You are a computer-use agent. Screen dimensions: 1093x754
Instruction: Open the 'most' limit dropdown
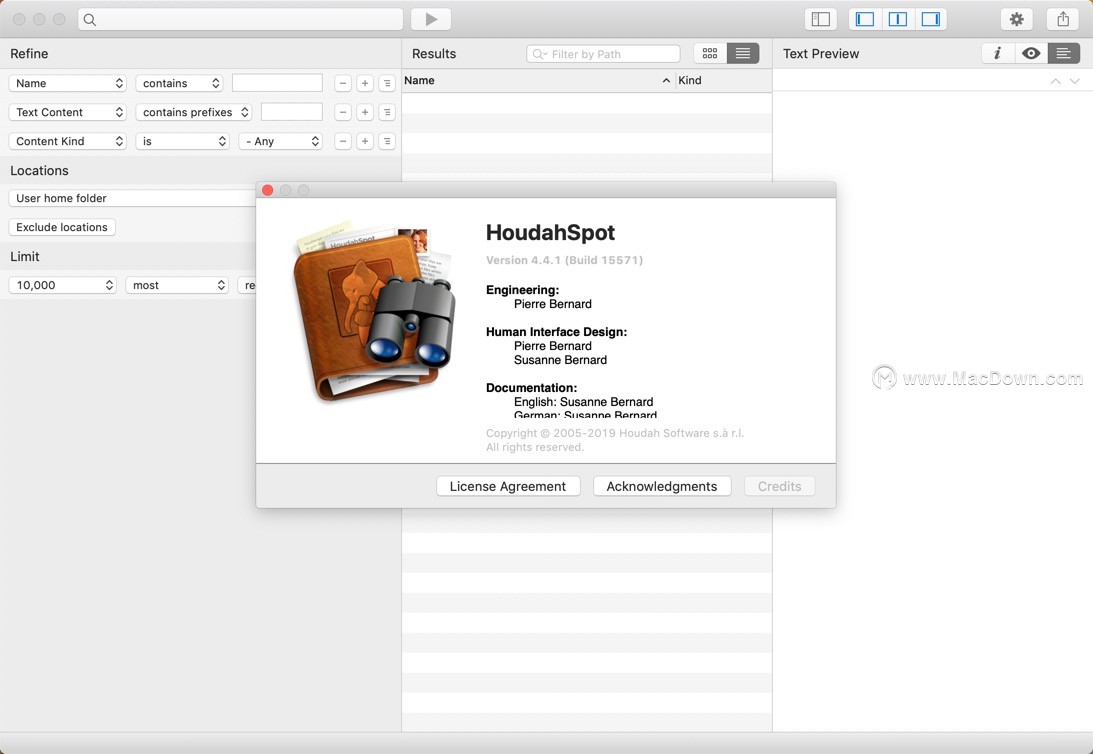[177, 285]
